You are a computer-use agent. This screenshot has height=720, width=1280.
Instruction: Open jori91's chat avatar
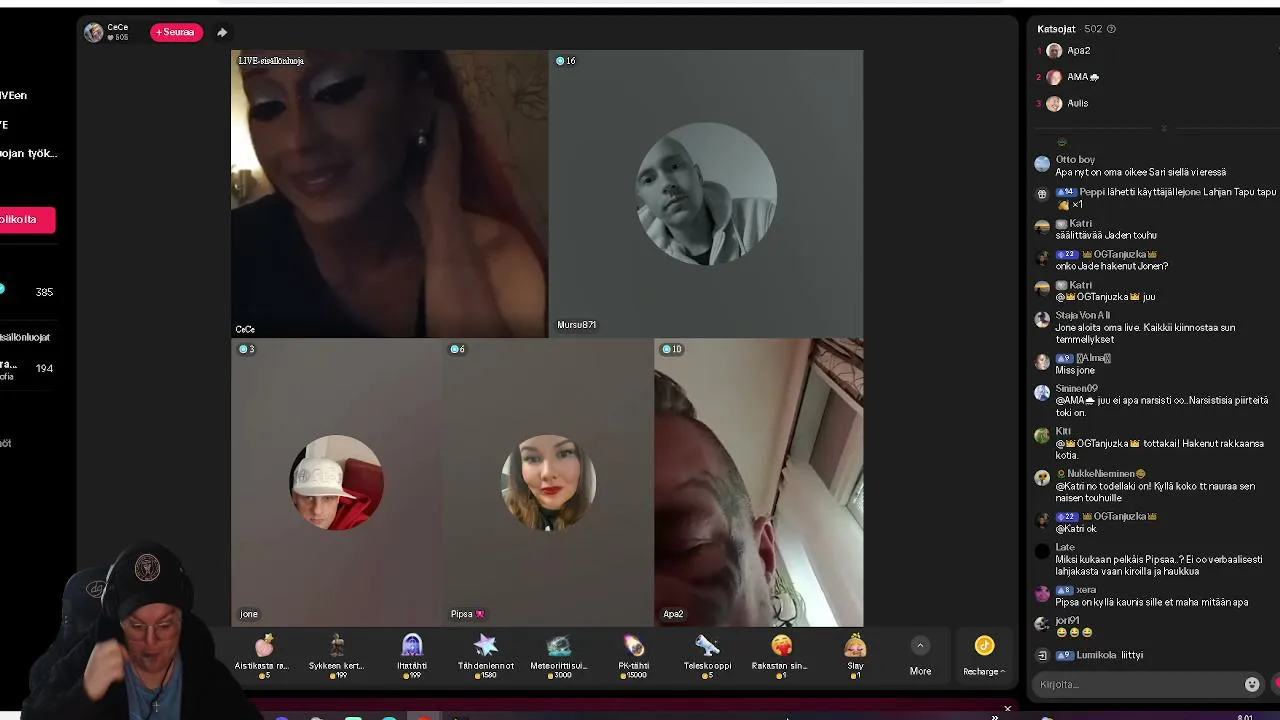point(1042,625)
